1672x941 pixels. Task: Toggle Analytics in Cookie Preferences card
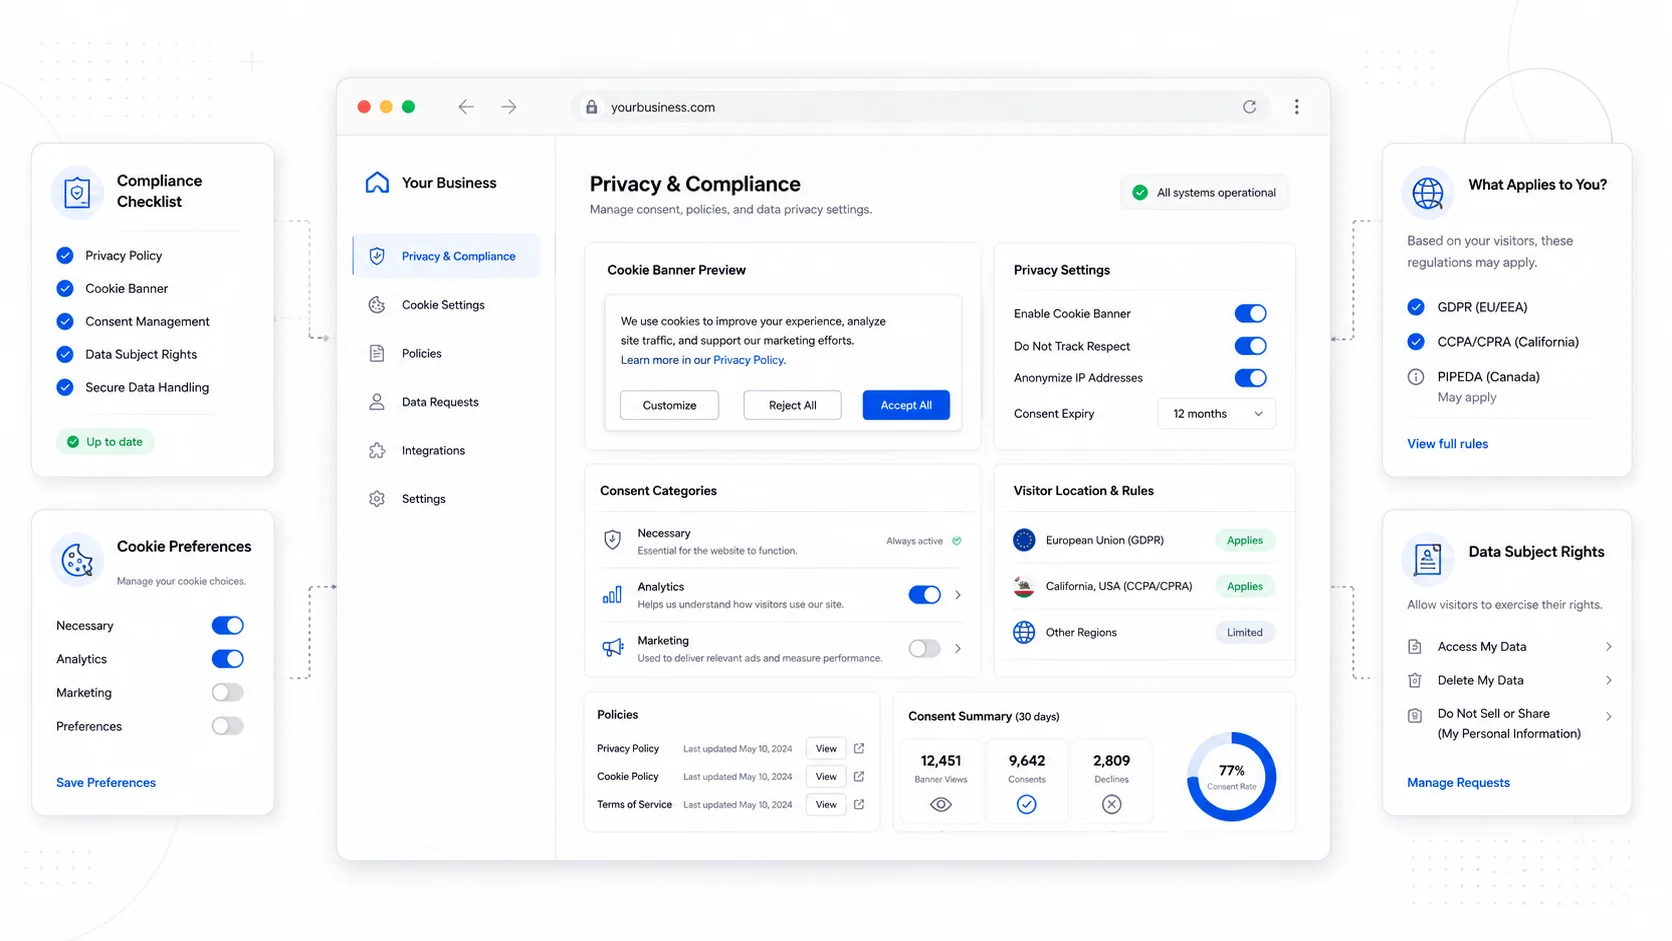(x=228, y=659)
